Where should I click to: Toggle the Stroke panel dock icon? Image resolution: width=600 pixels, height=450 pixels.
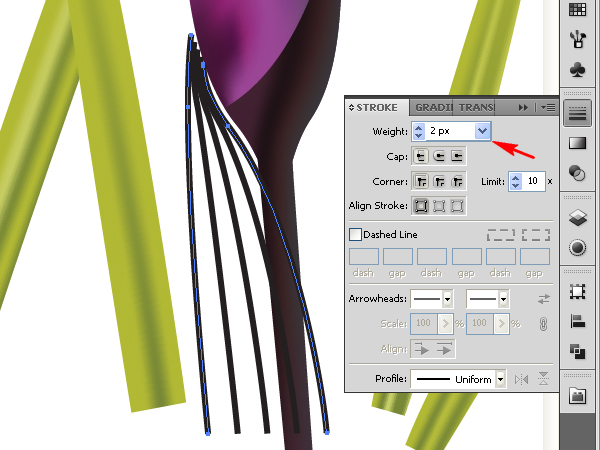[577, 114]
